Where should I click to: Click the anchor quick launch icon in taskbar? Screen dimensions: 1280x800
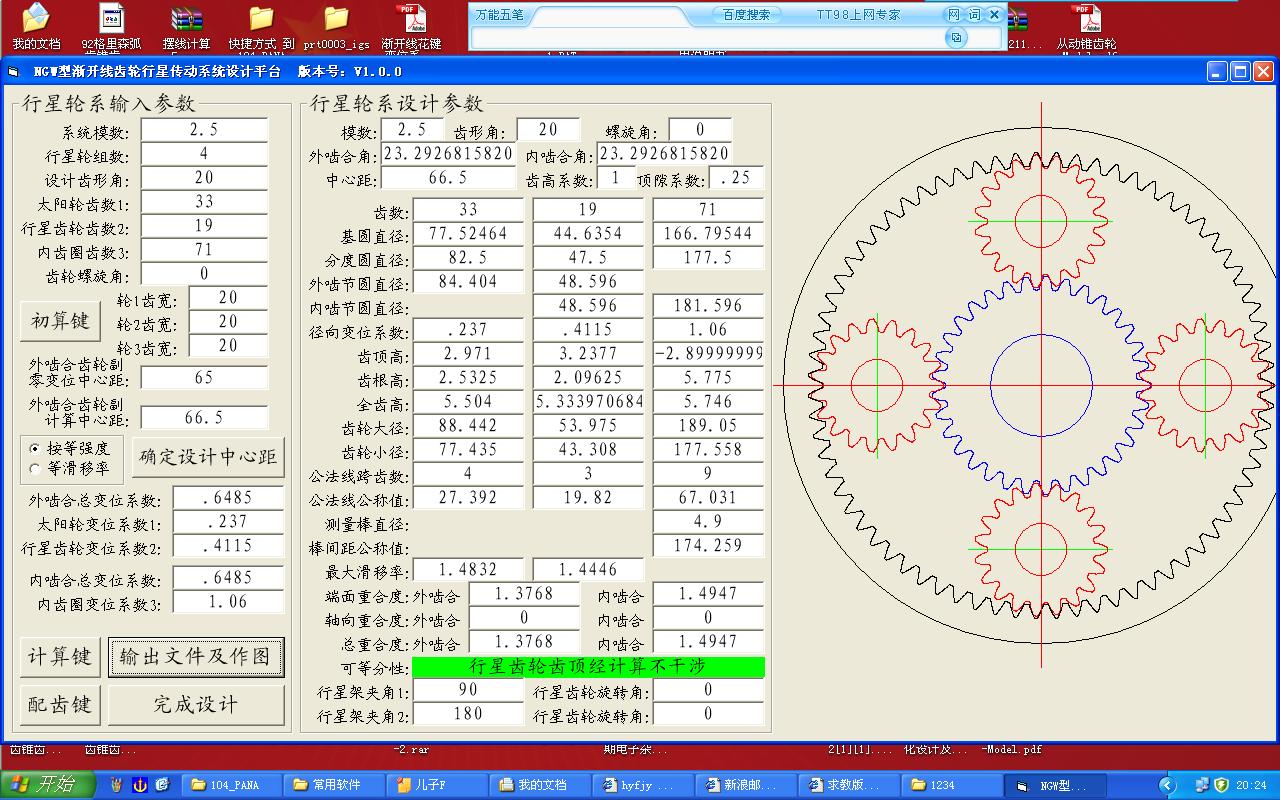(x=140, y=785)
